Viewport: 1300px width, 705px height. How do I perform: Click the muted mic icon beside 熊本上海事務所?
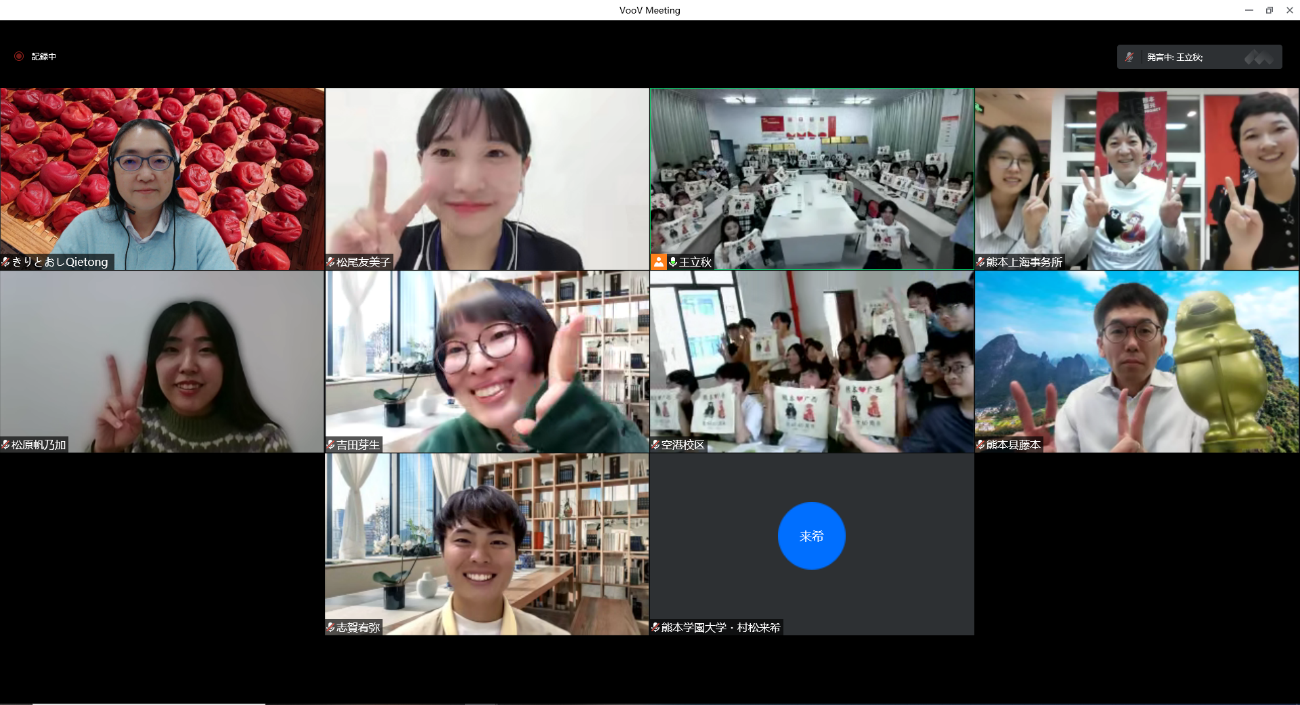coord(981,263)
